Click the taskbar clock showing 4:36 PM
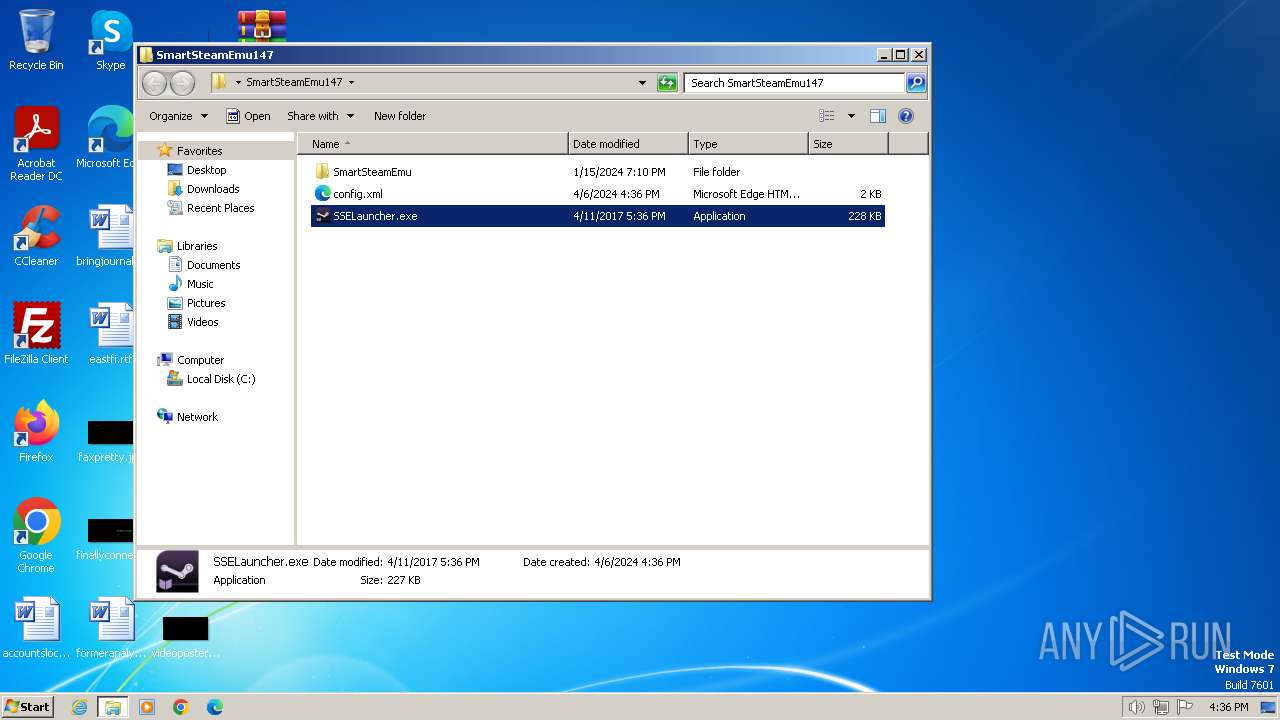The height and width of the screenshot is (720, 1280). click(x=1228, y=707)
